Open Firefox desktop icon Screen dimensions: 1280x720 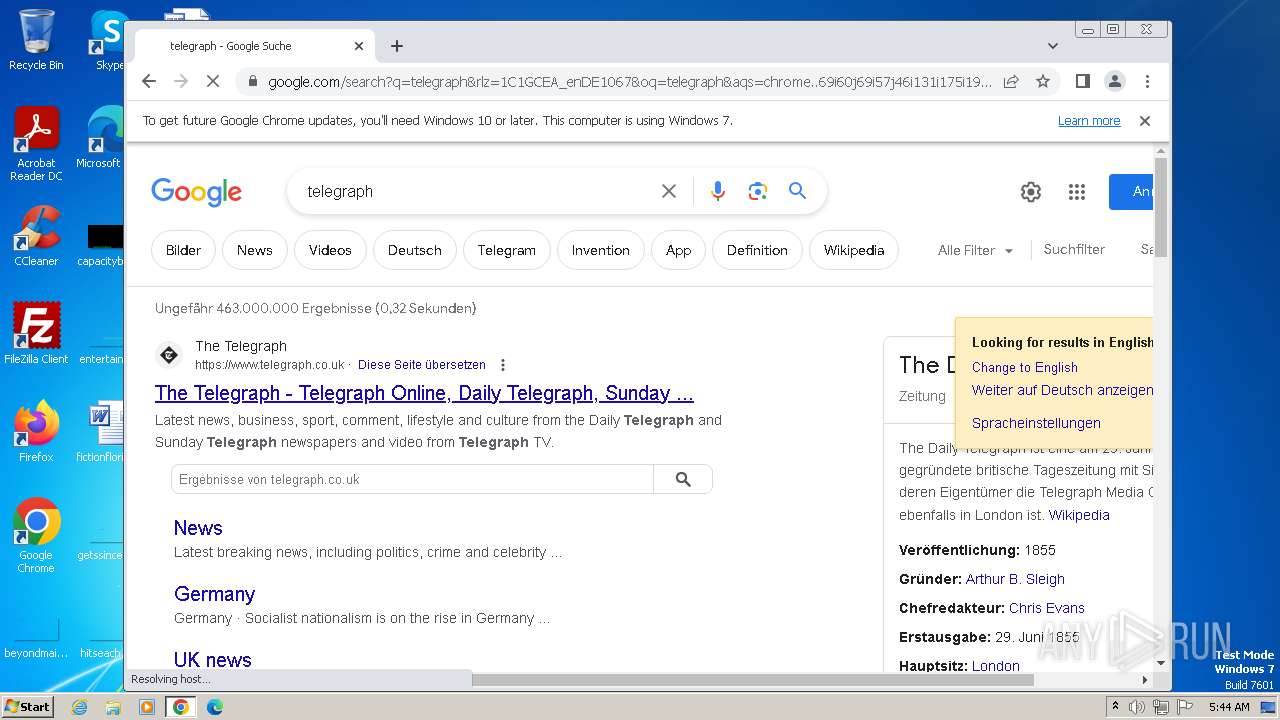(36, 431)
